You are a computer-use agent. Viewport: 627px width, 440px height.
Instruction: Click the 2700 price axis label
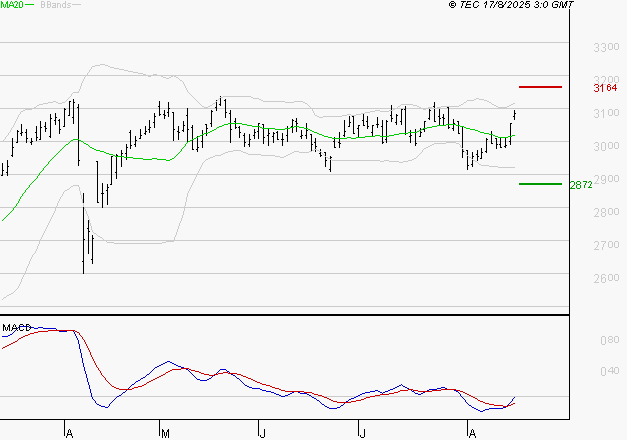pos(606,245)
